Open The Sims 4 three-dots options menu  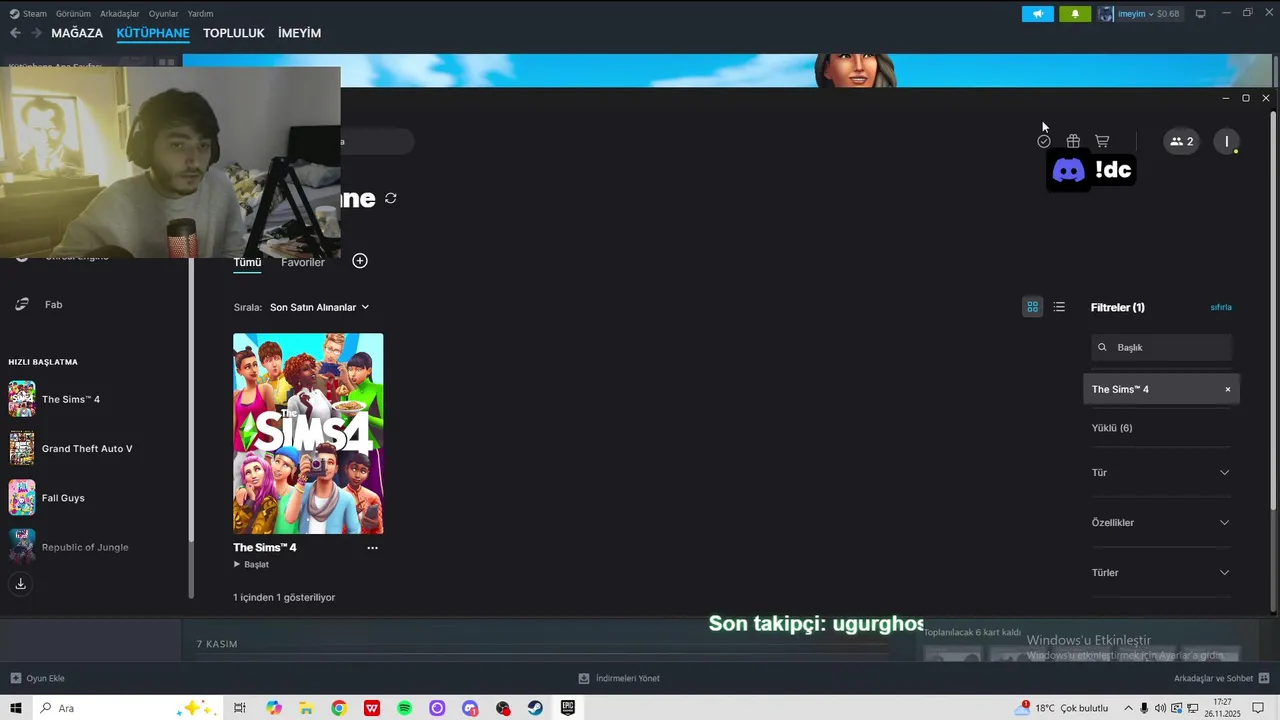click(372, 548)
